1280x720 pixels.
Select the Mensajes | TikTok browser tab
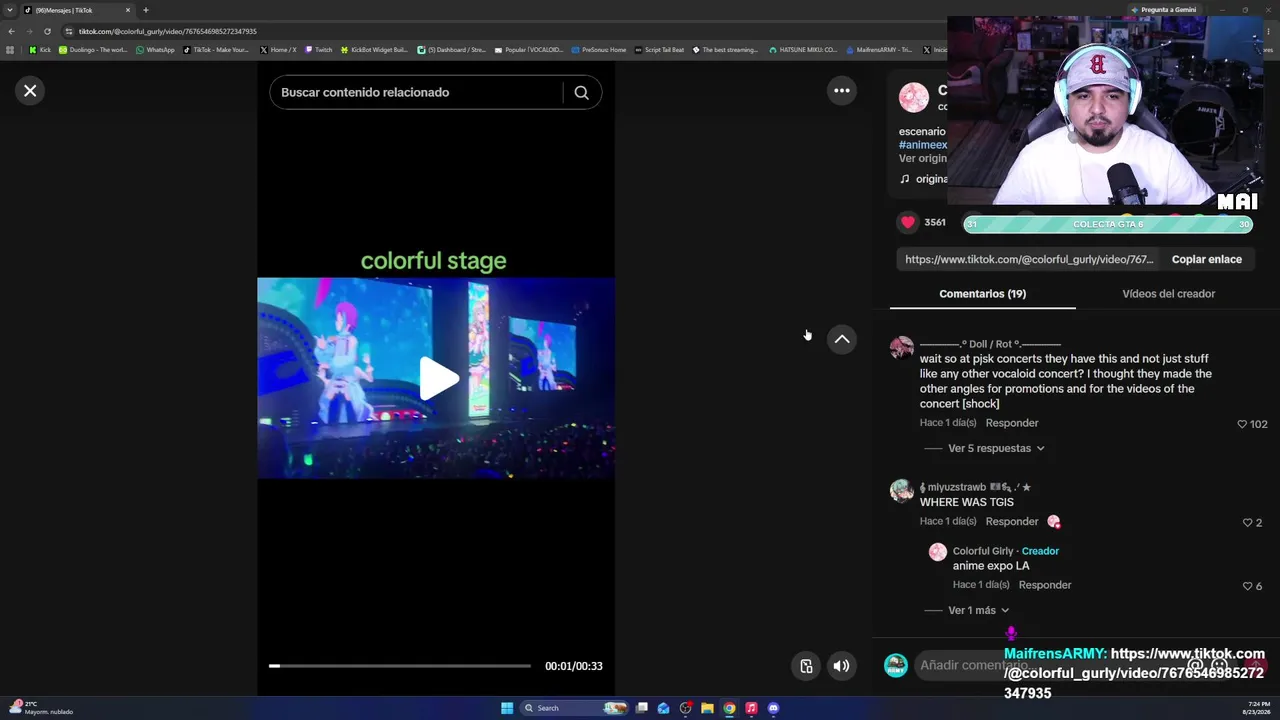pyautogui.click(x=78, y=10)
